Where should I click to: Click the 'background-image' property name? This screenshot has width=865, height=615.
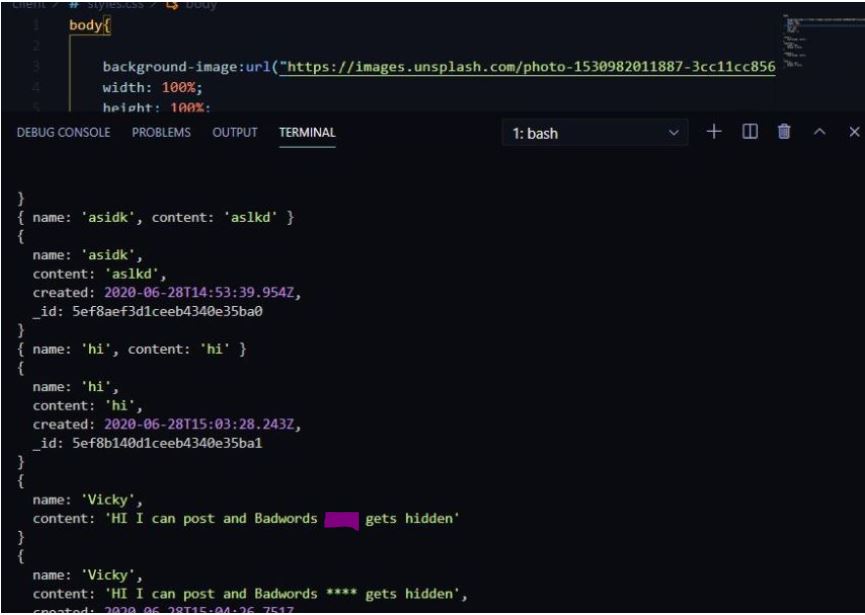pos(169,67)
